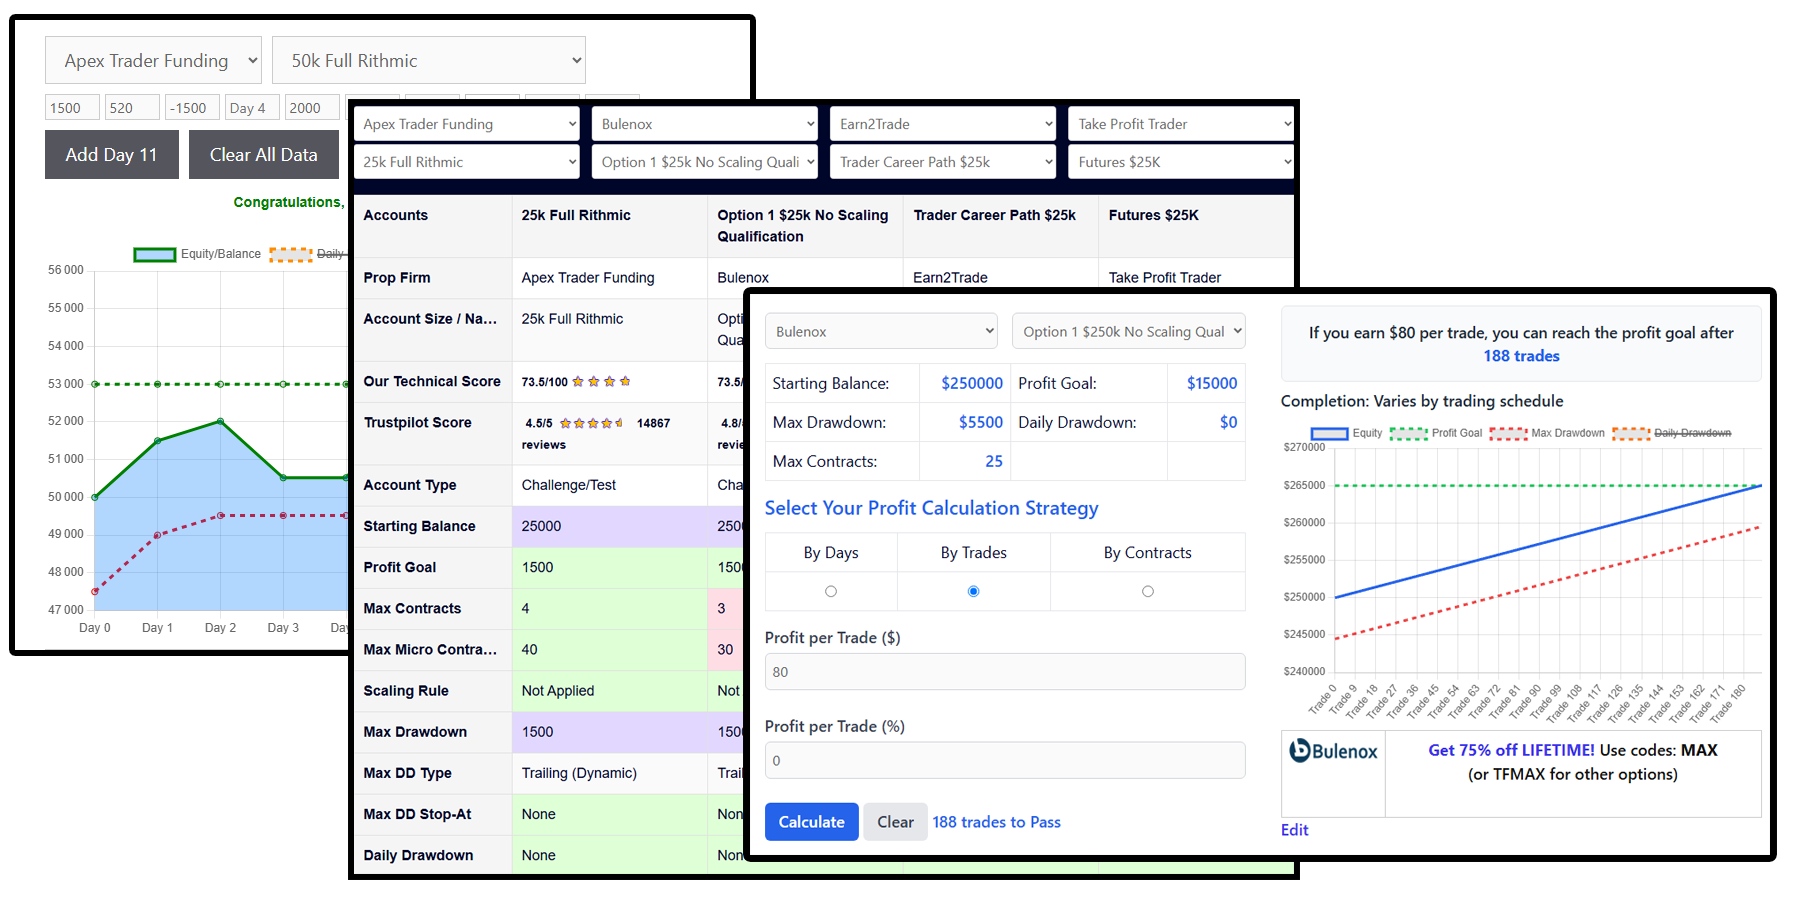
Task: Click the first star in the 73.5/100 Technical Score rating
Action: pos(578,381)
